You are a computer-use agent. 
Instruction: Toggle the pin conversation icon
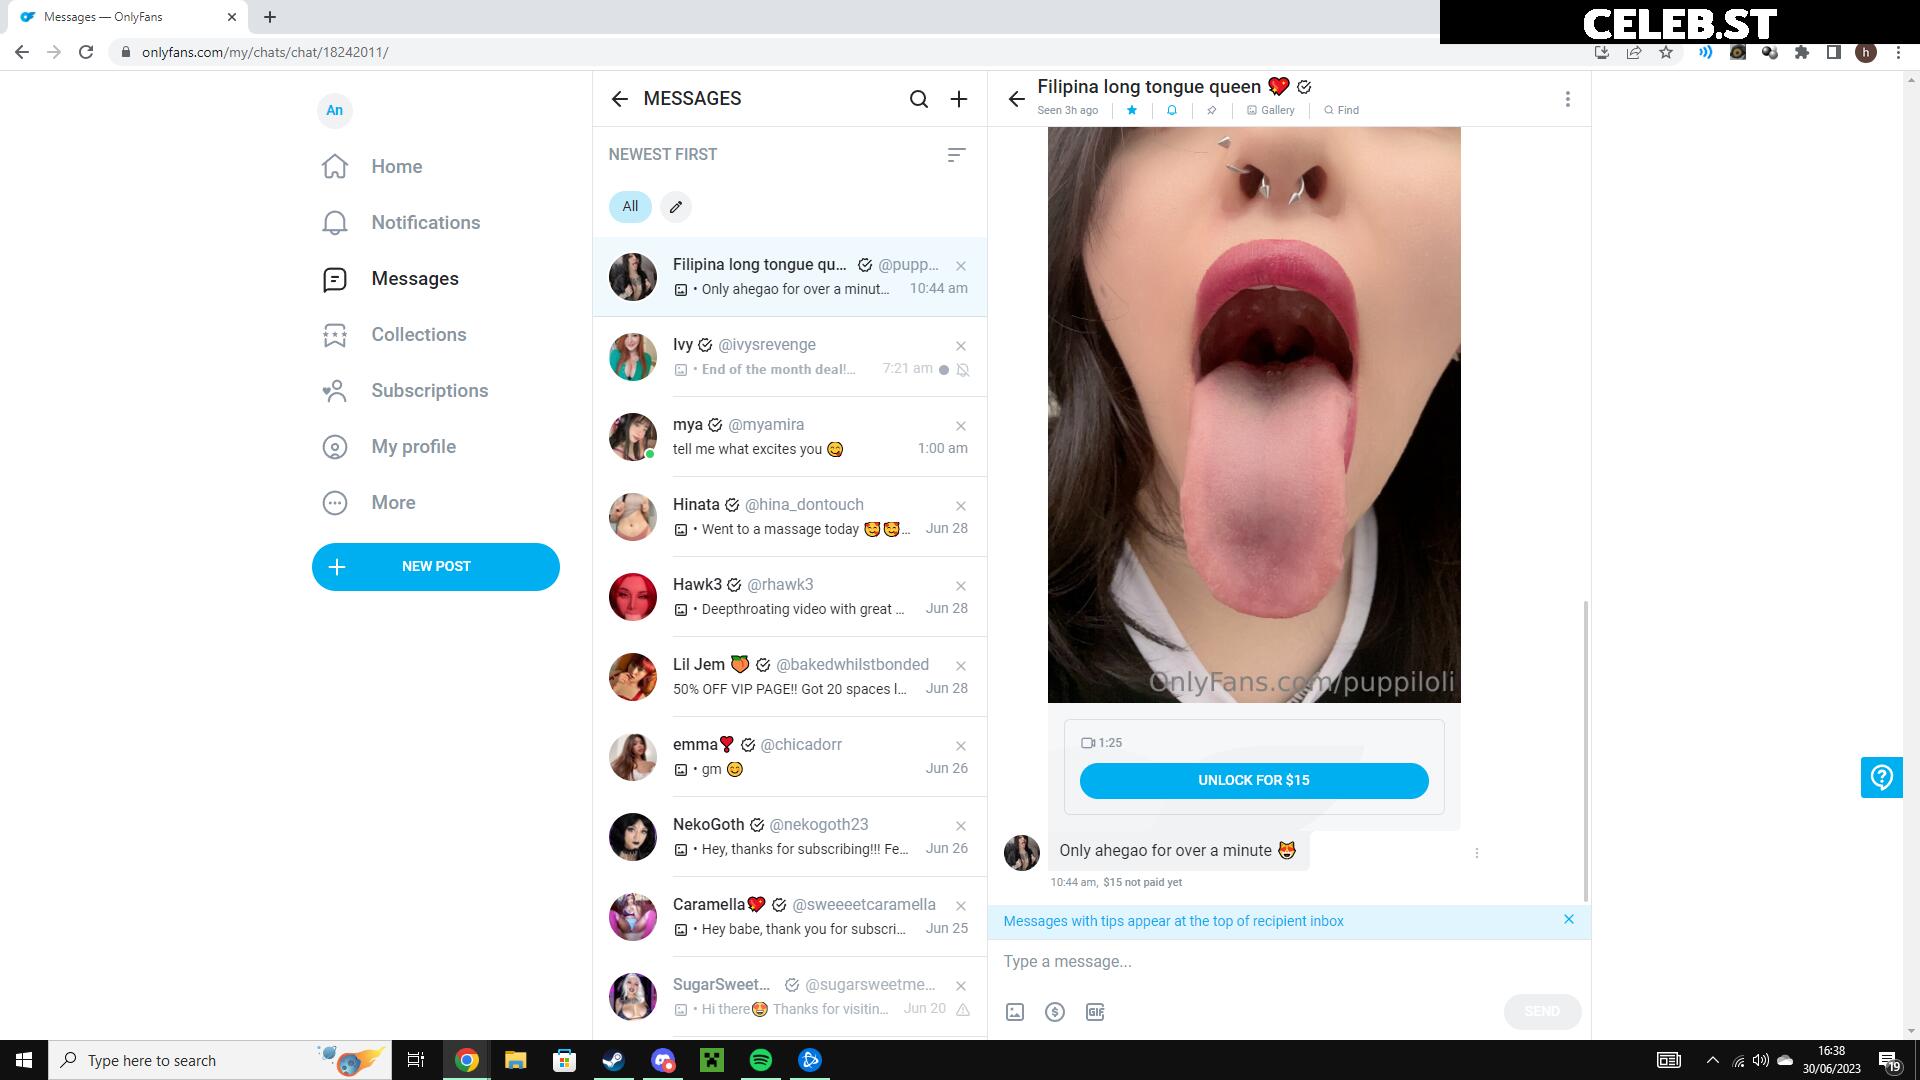coord(1212,110)
